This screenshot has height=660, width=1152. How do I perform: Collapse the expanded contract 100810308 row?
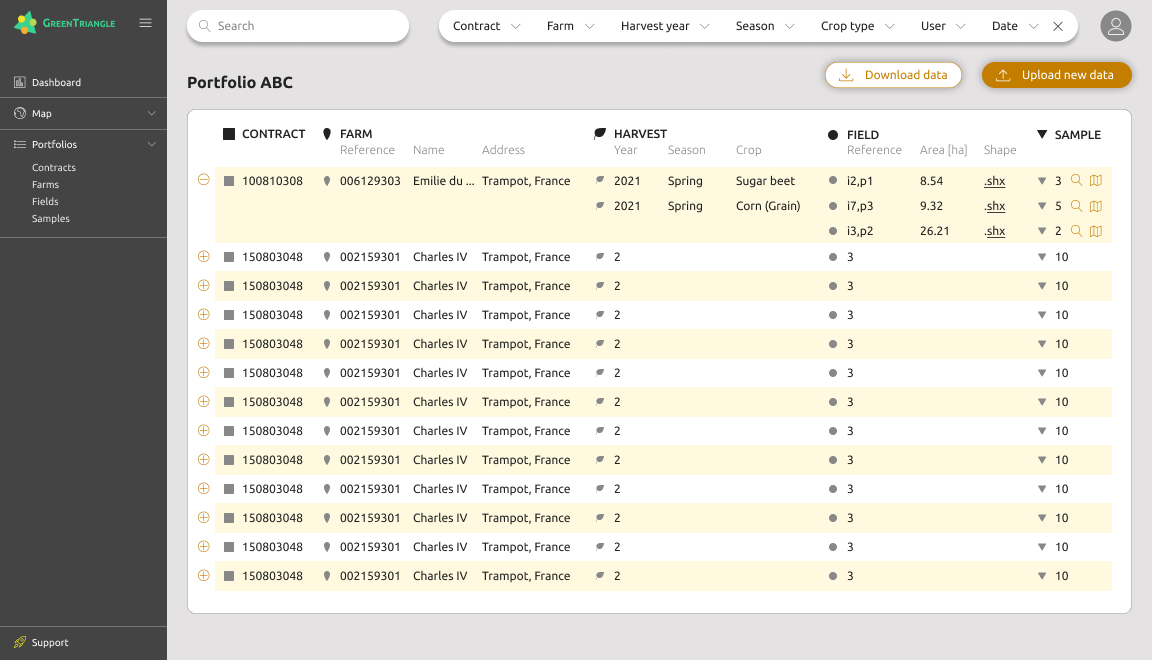pos(204,180)
